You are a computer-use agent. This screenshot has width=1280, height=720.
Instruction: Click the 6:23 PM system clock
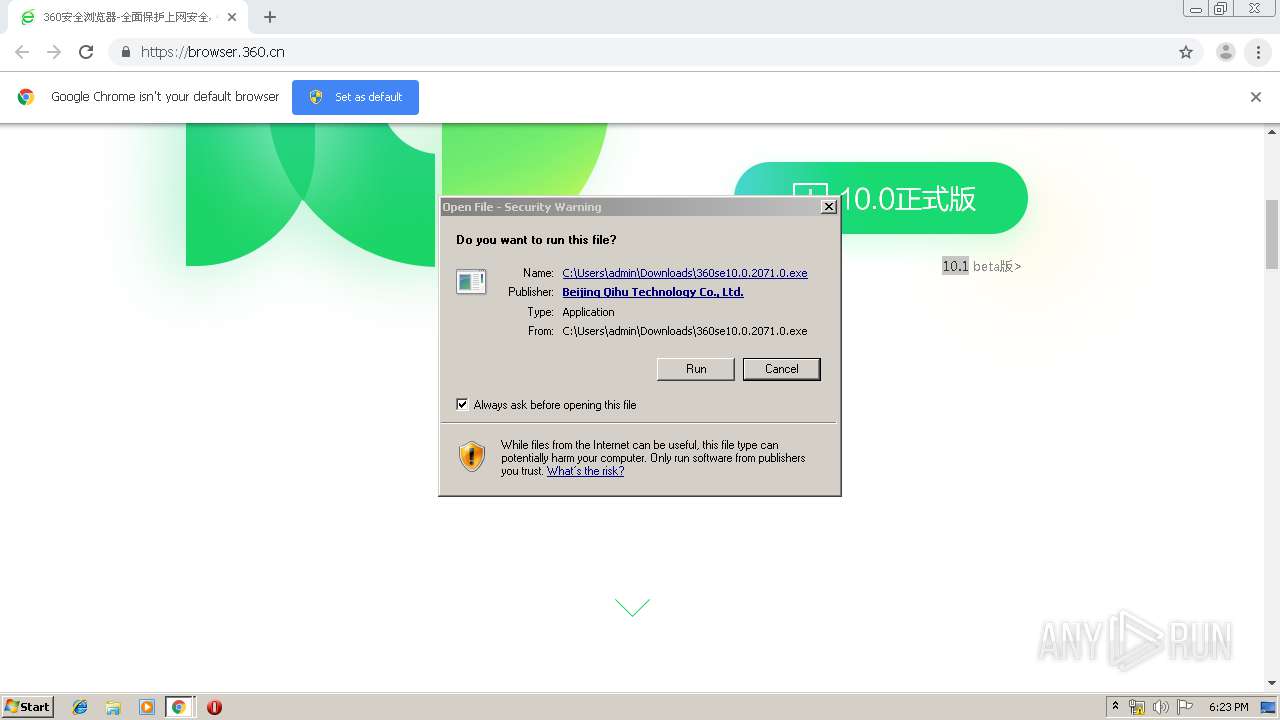click(1228, 707)
